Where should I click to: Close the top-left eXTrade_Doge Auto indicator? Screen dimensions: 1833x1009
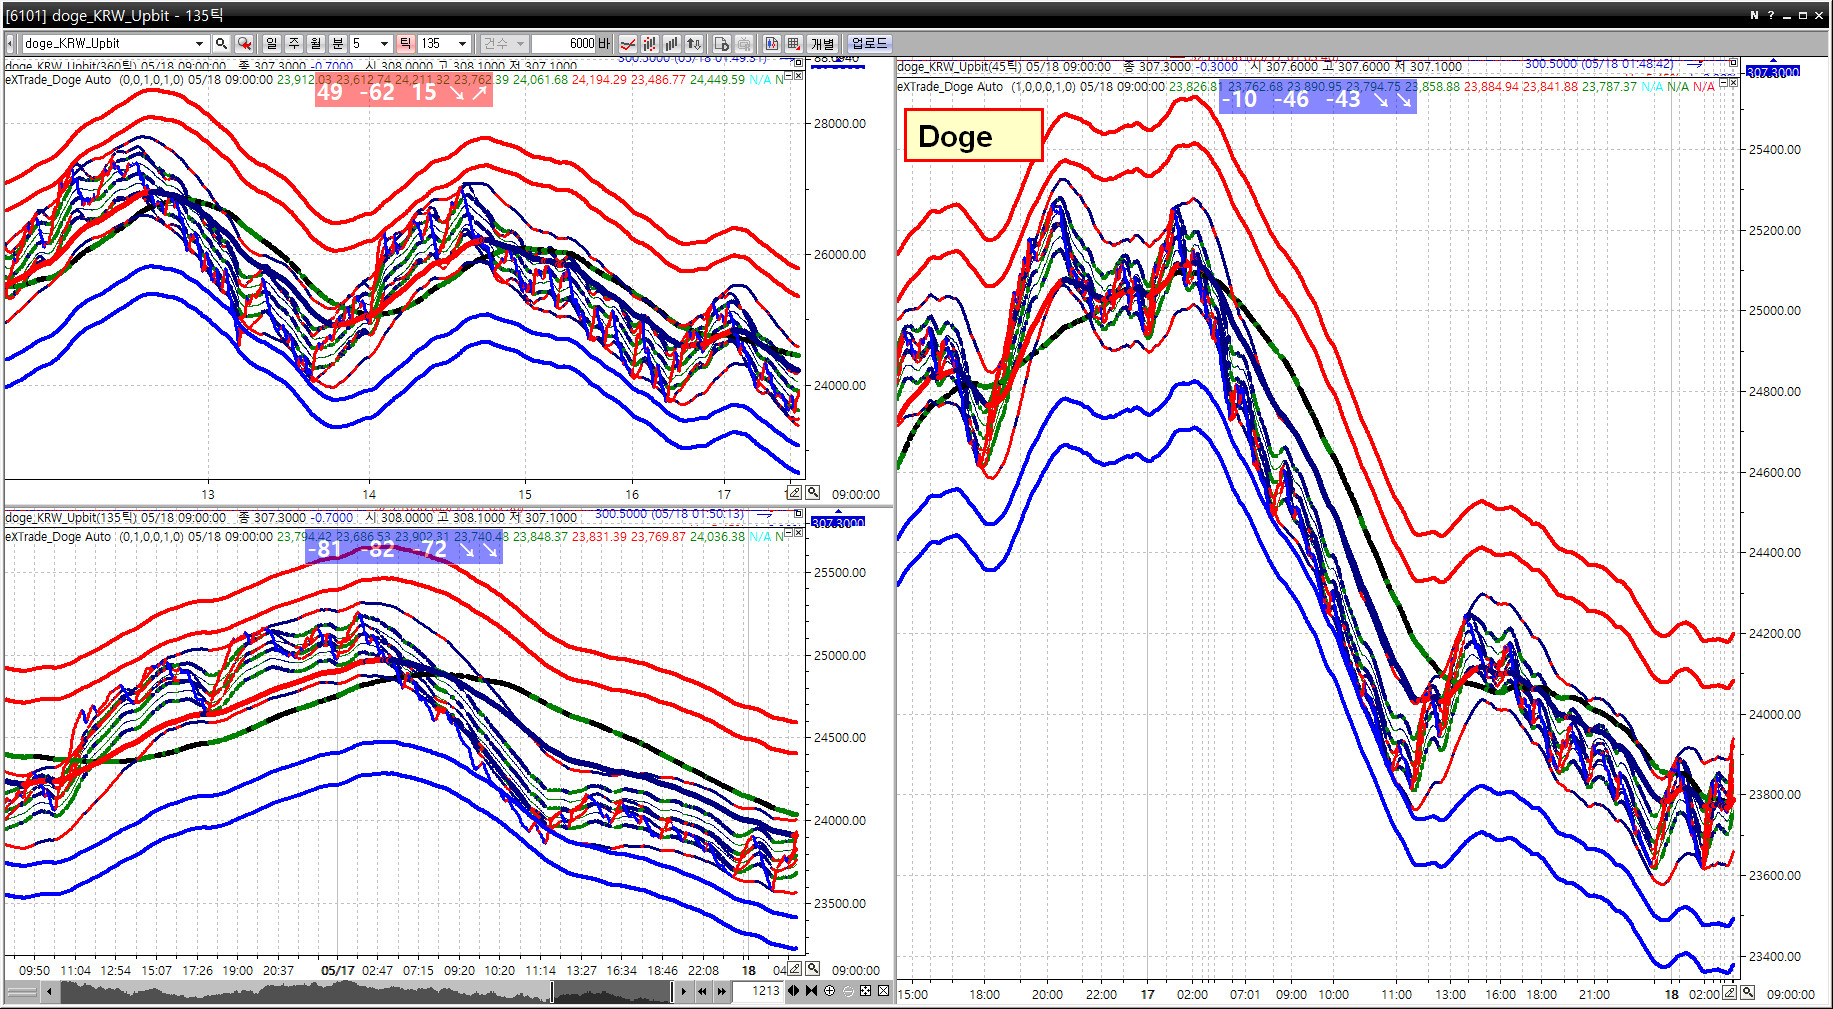(x=798, y=76)
